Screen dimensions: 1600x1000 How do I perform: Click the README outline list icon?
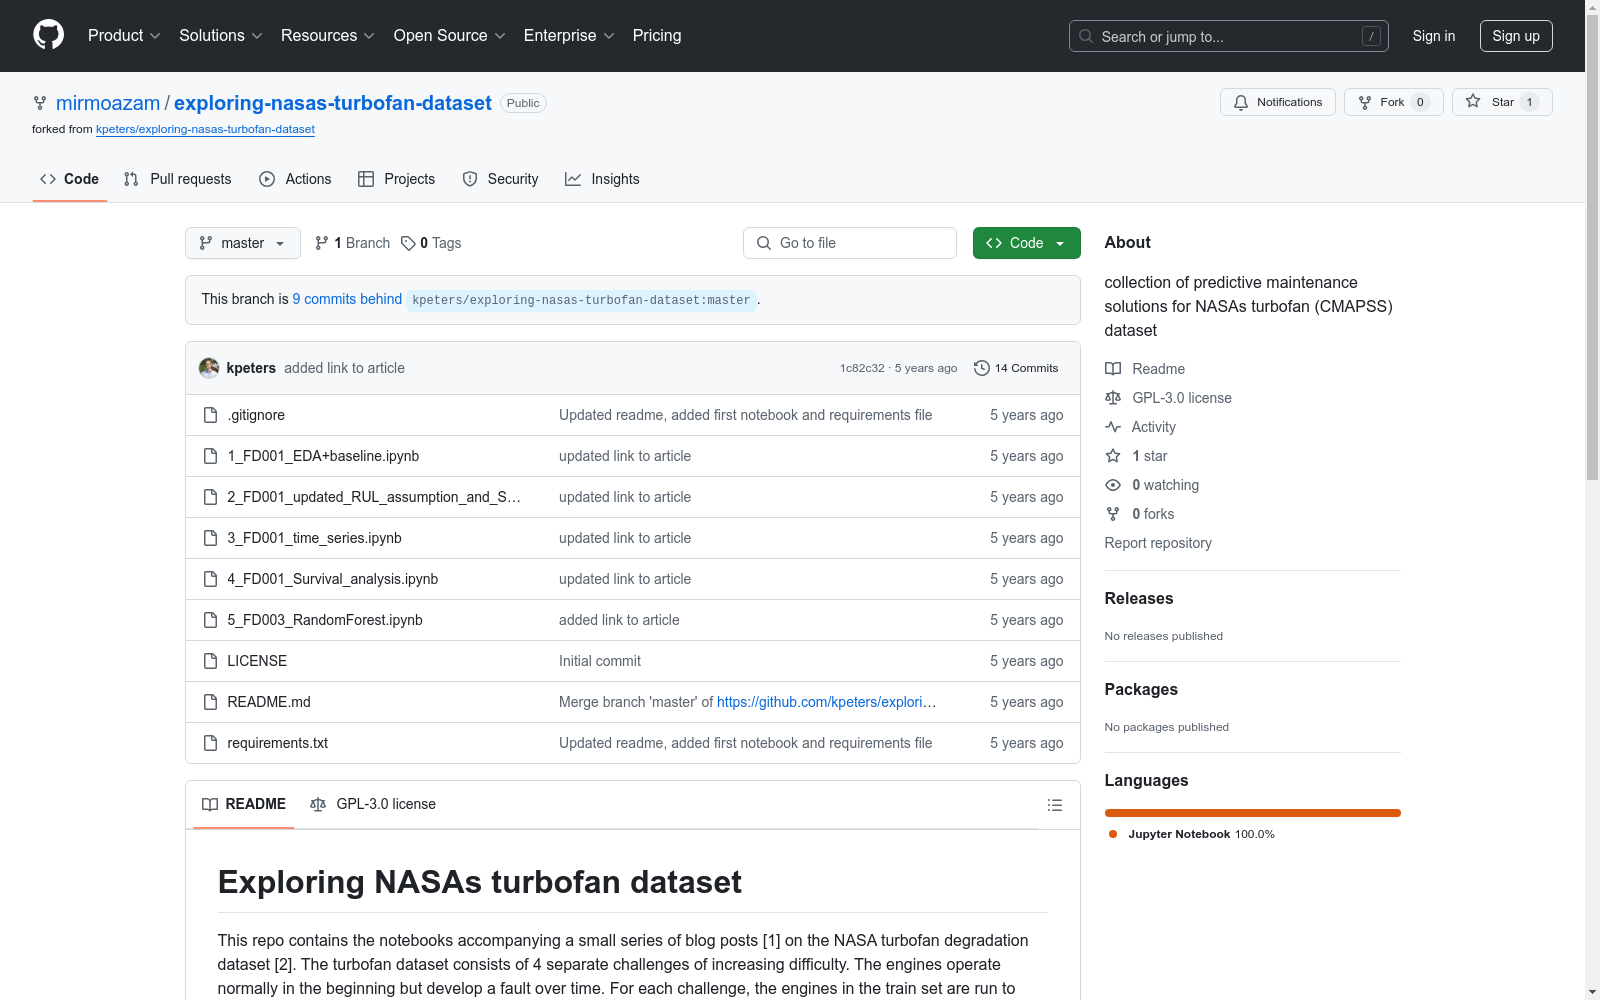1054,805
